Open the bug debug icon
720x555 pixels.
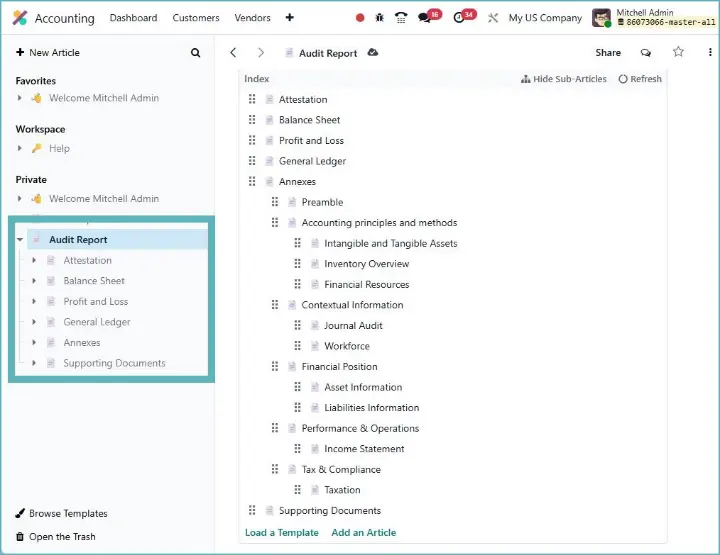tap(379, 18)
